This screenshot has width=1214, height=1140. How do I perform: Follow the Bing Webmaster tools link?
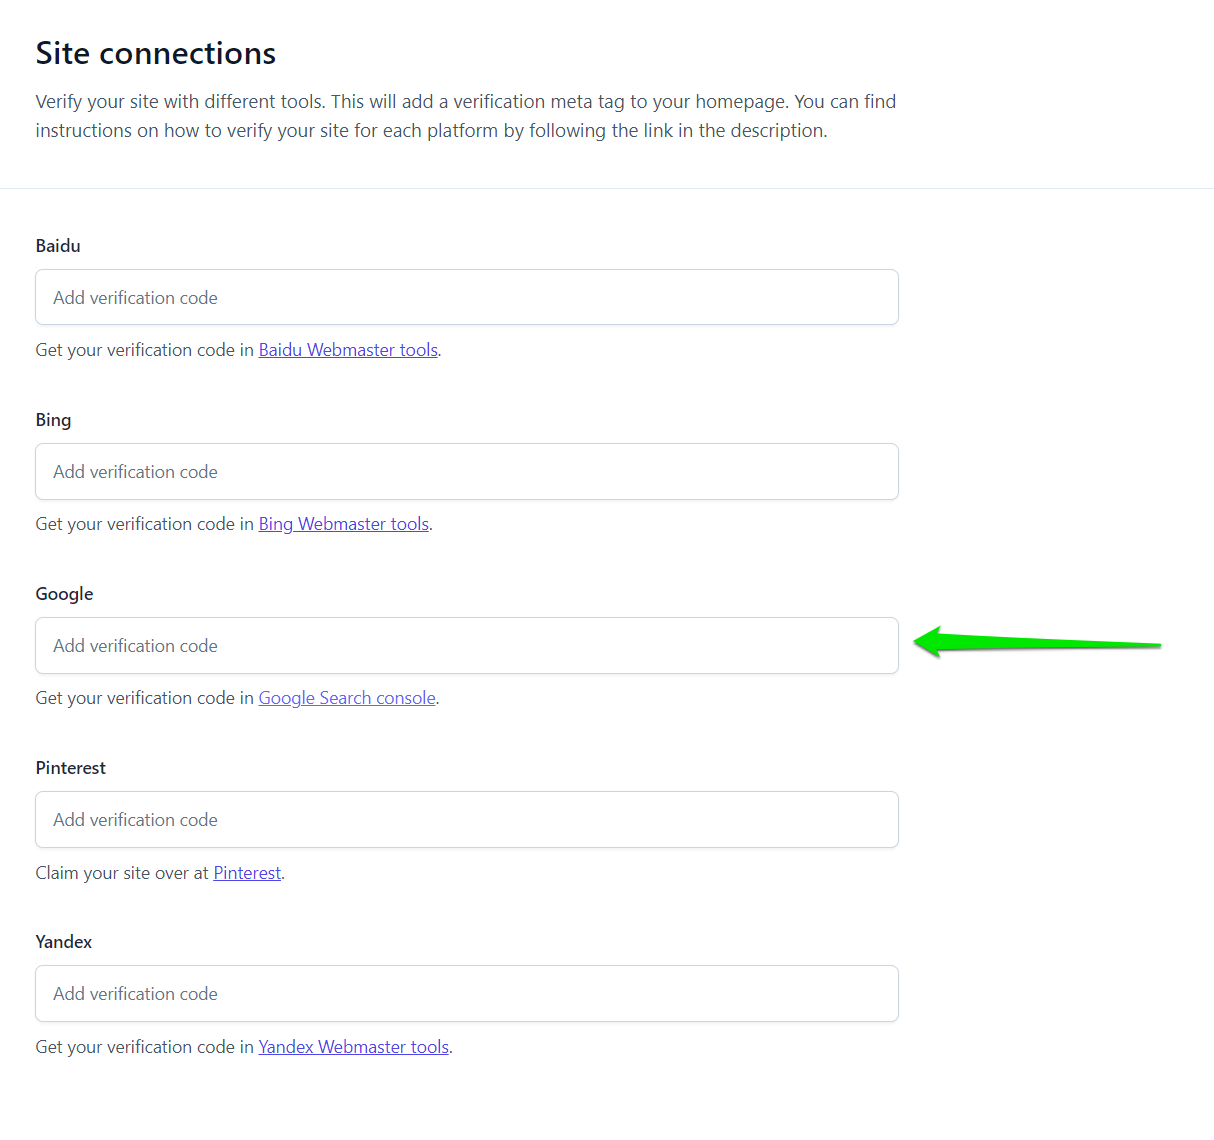click(x=343, y=524)
